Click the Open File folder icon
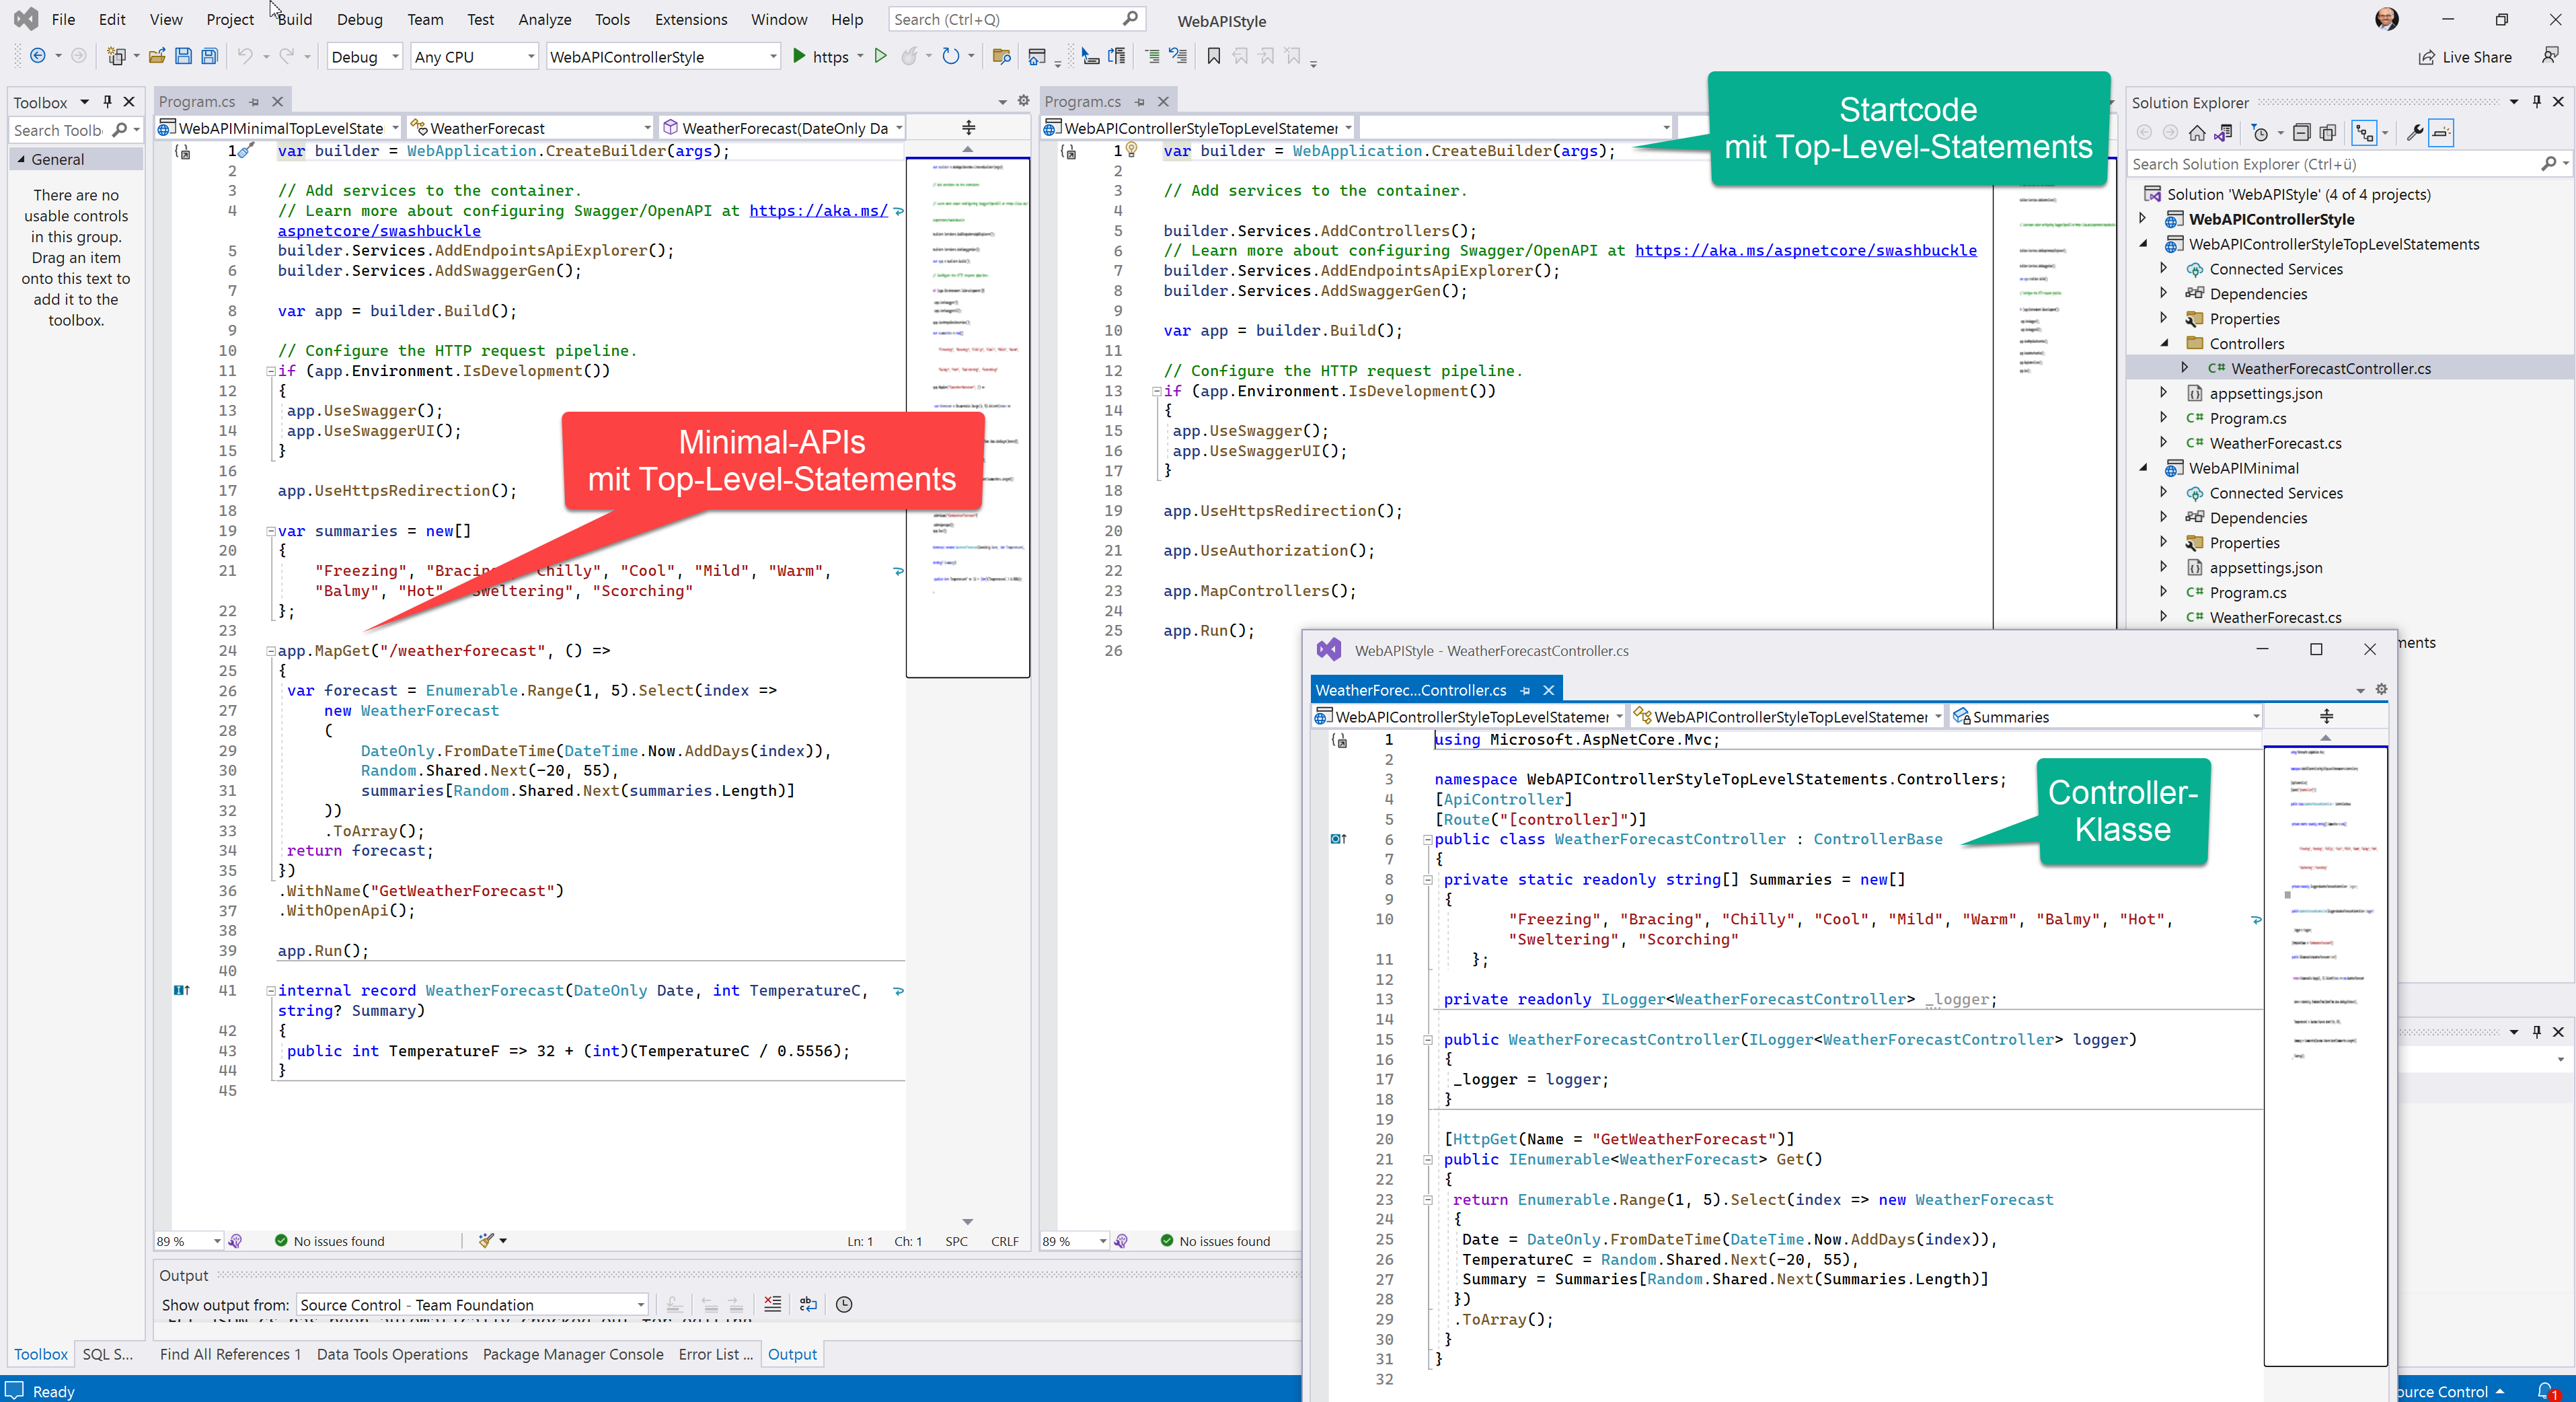This screenshot has height=1402, width=2576. coord(157,57)
